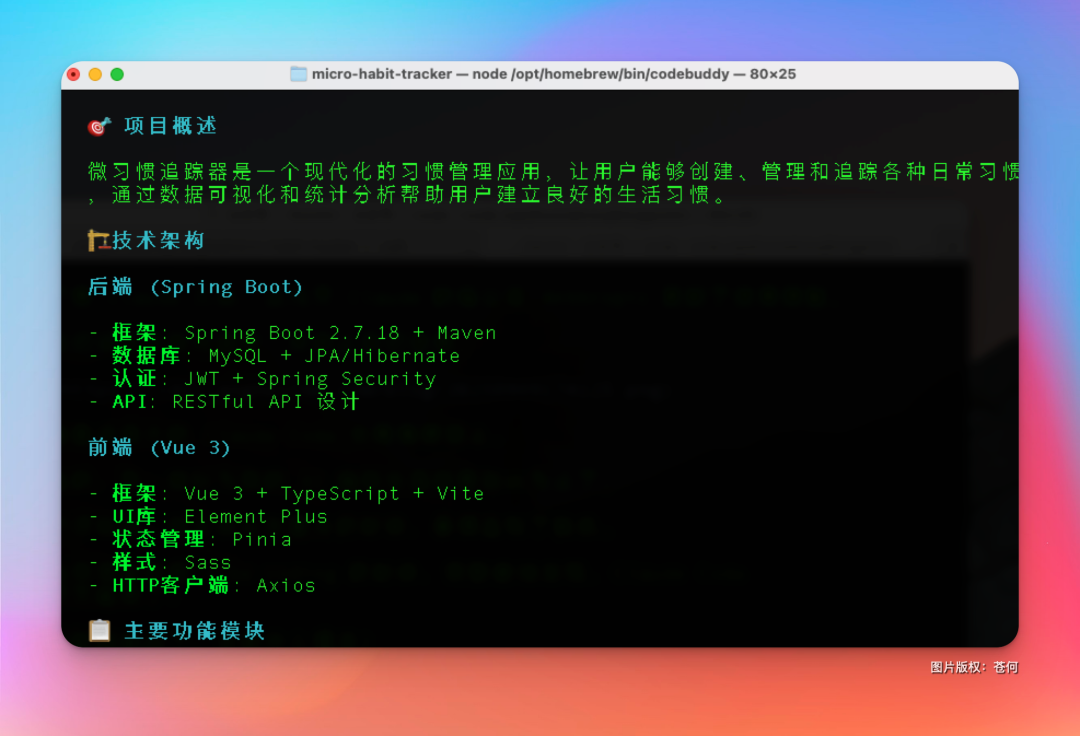The height and width of the screenshot is (736, 1080).
Task: Close the terminal window with red button
Action: (x=74, y=74)
